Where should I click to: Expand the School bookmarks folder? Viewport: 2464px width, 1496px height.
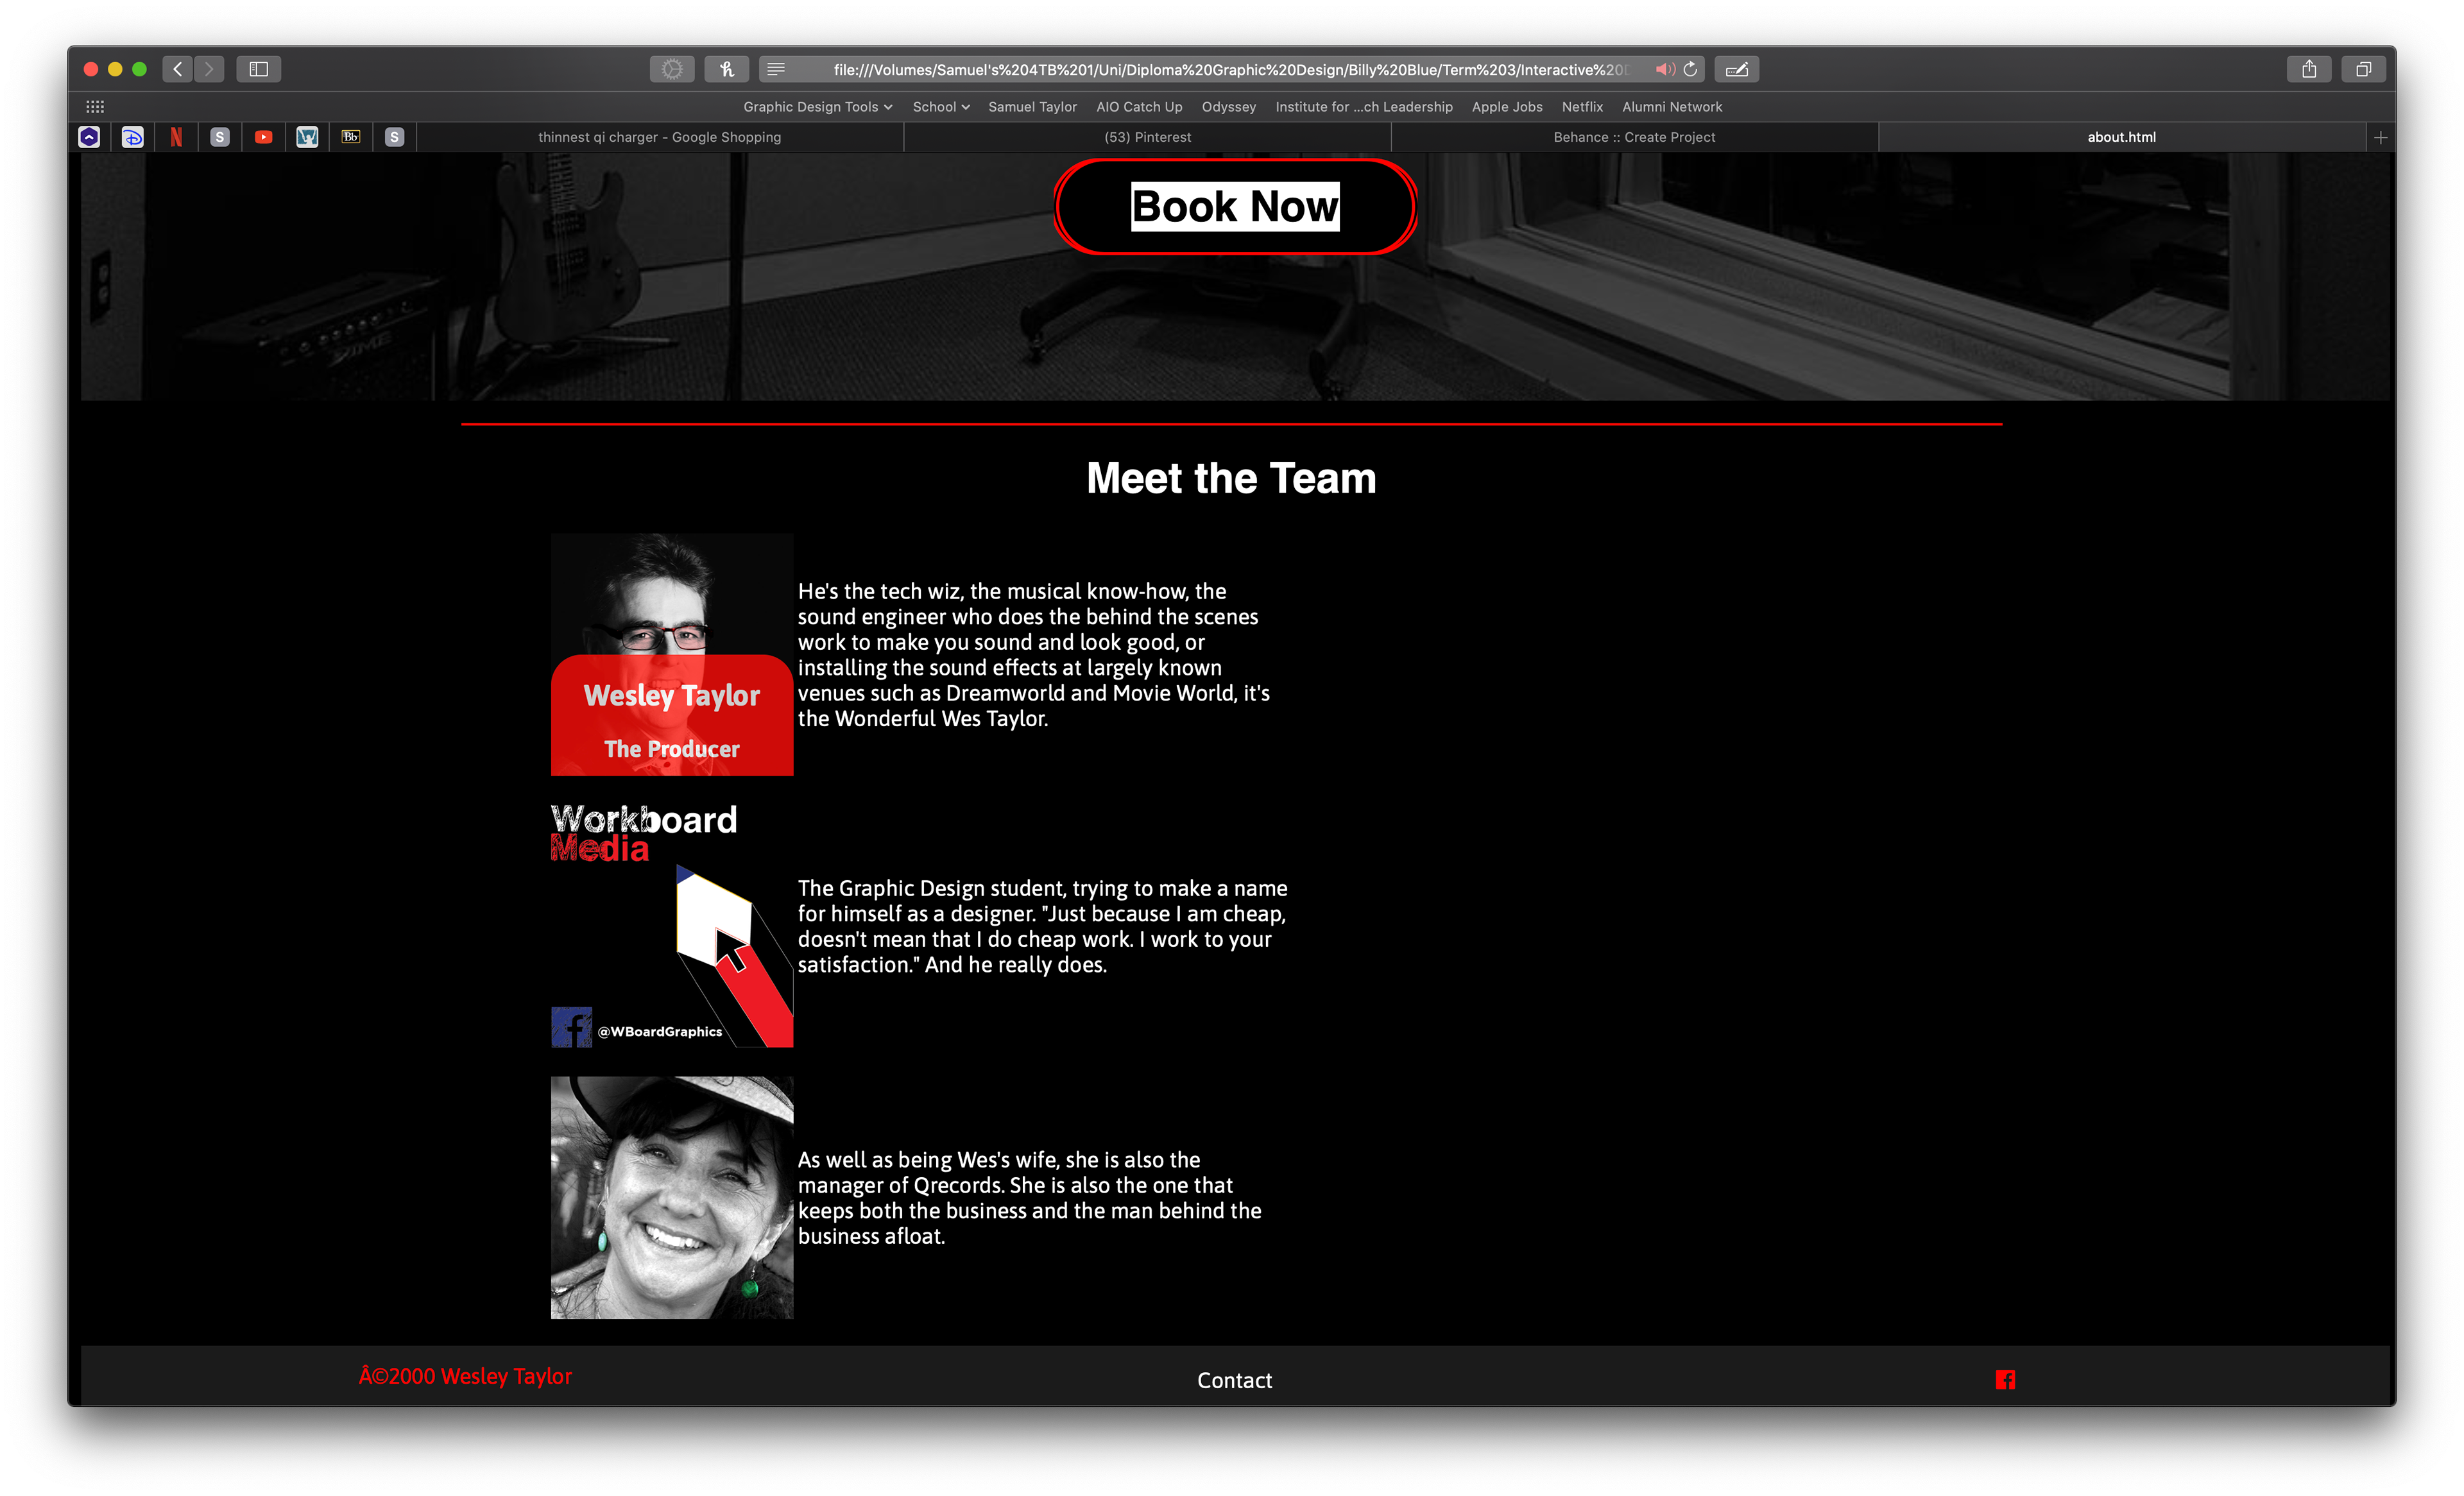point(941,107)
